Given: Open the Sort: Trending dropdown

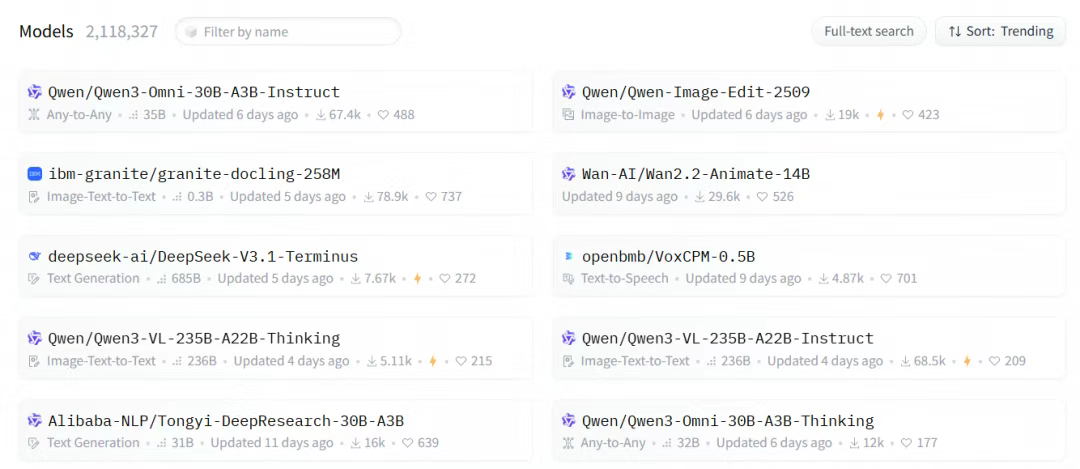Looking at the screenshot, I should click(x=1001, y=31).
